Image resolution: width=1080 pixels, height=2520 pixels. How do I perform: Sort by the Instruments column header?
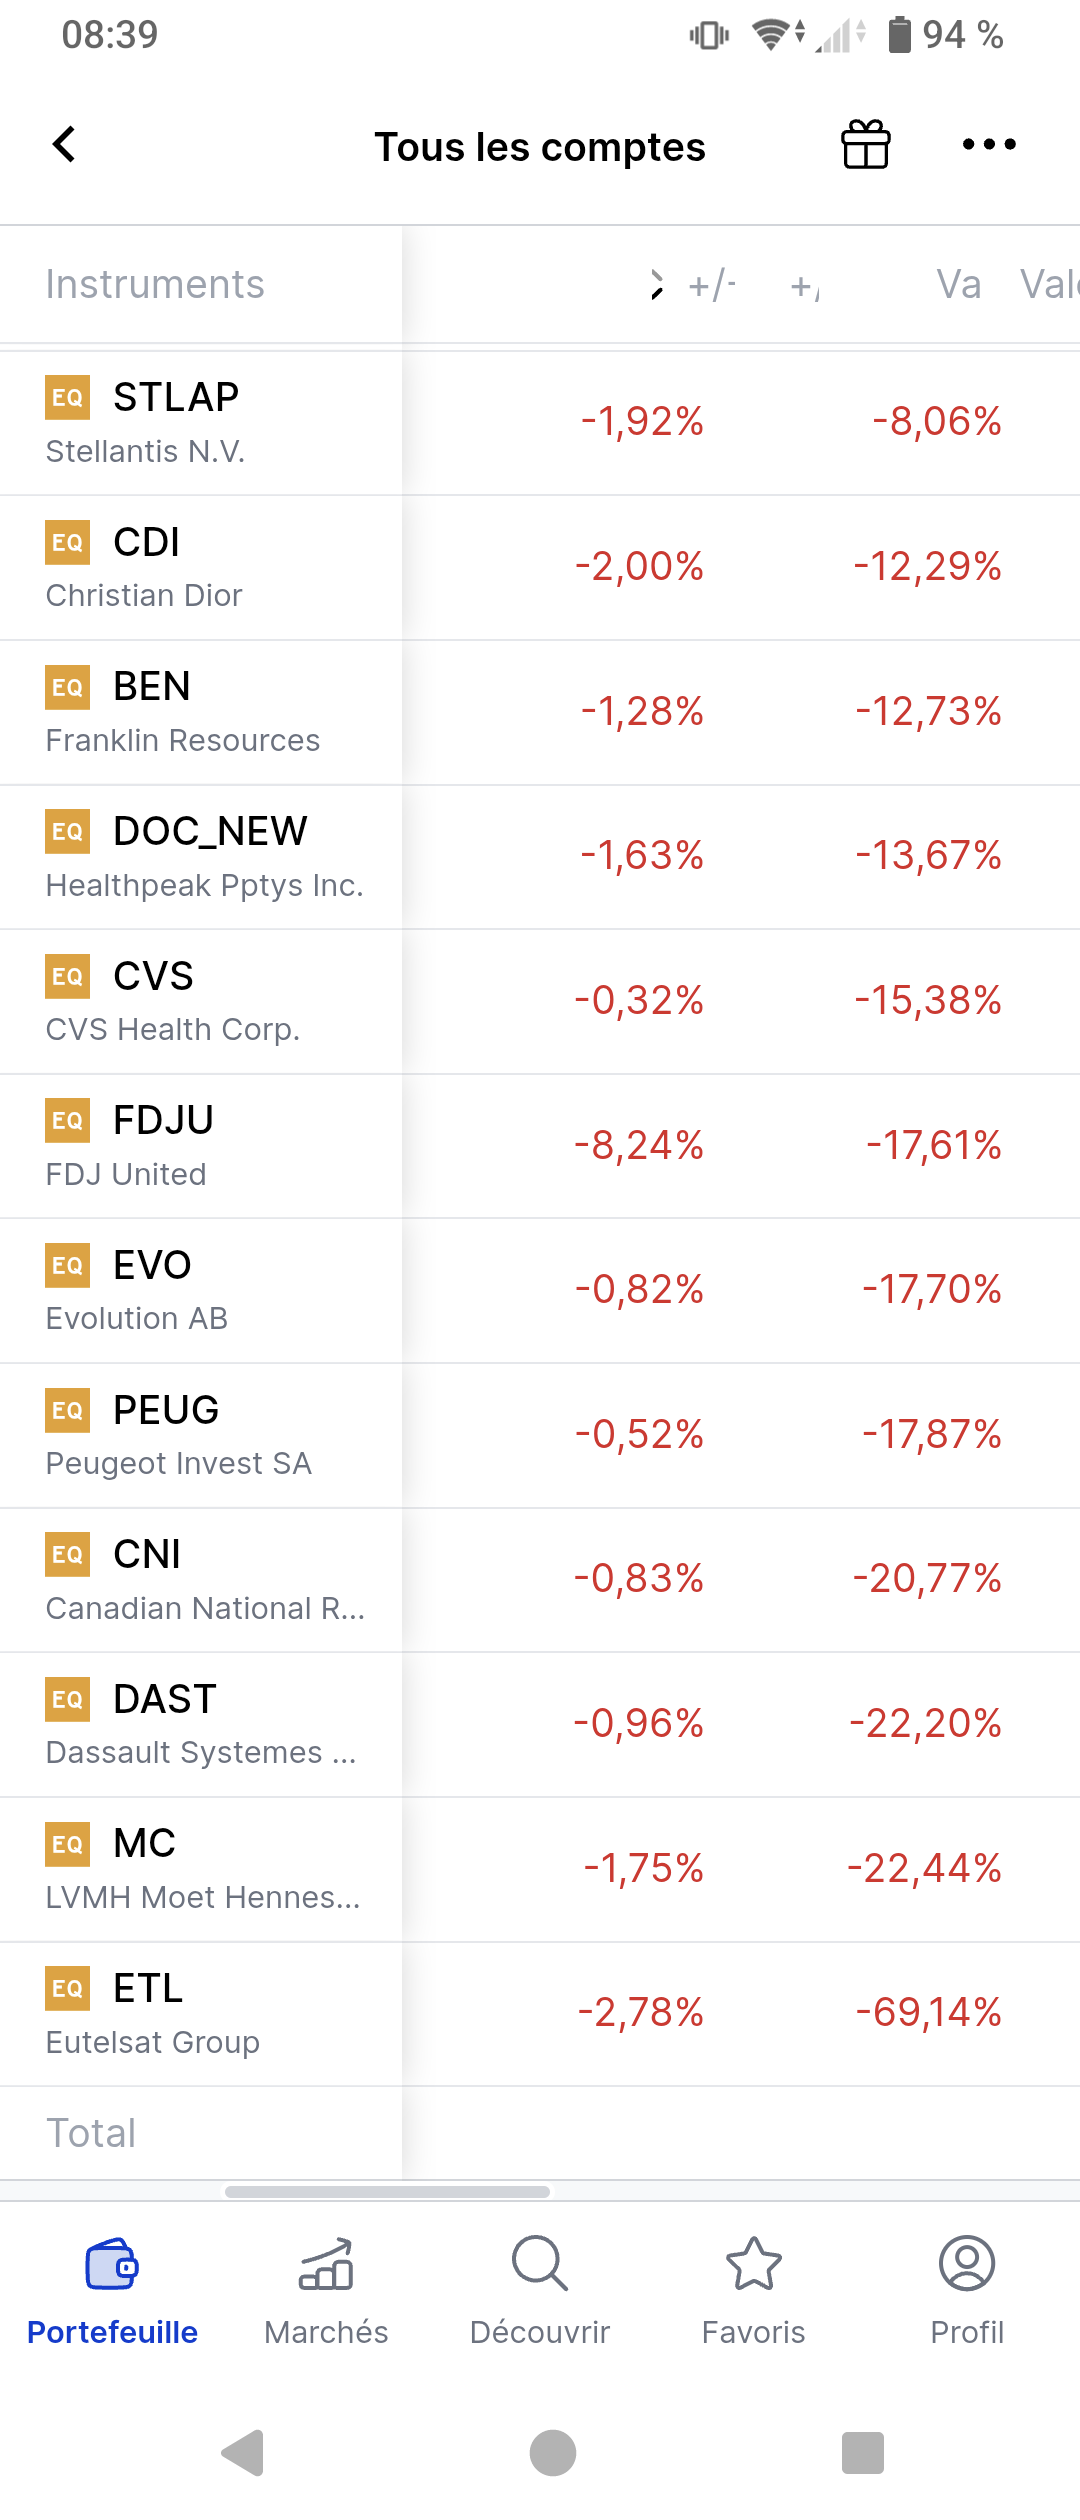(155, 285)
